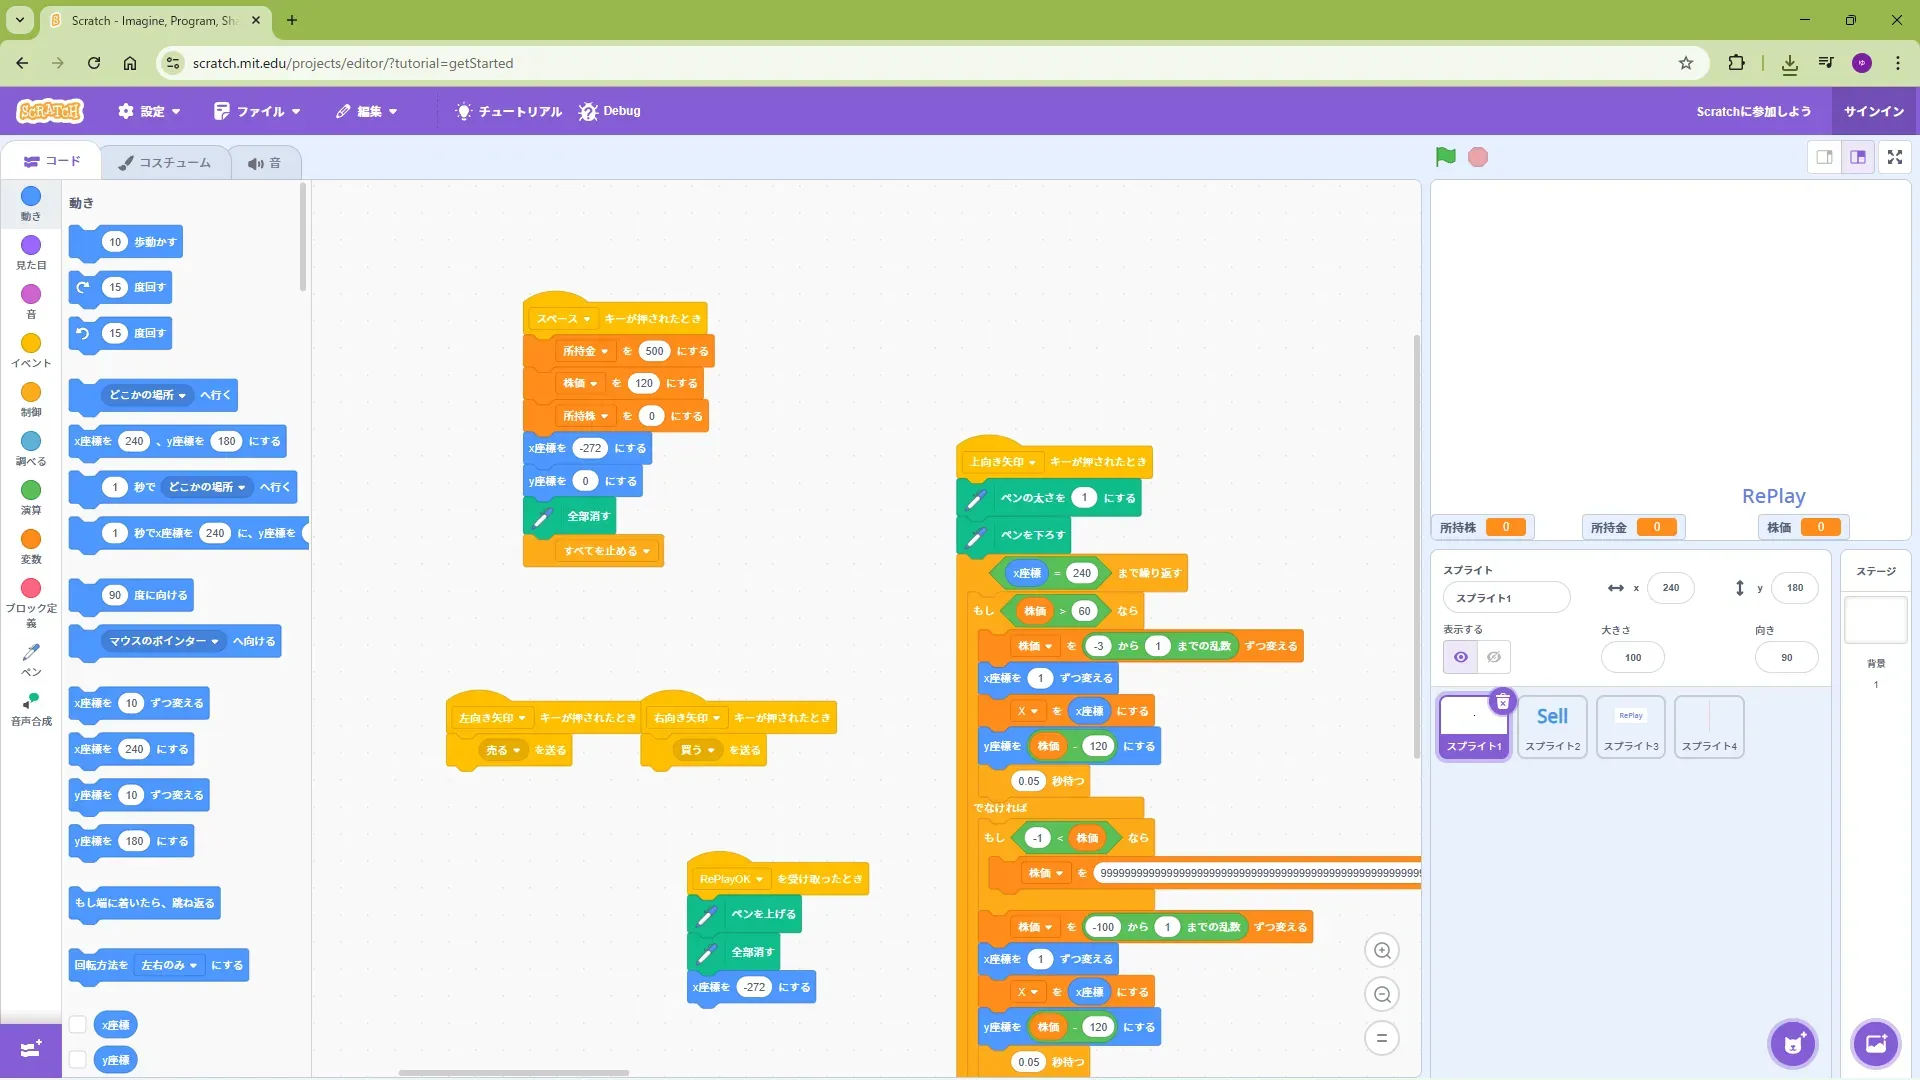Switch to small stage layout
The width and height of the screenshot is (1920, 1080).
point(1824,157)
